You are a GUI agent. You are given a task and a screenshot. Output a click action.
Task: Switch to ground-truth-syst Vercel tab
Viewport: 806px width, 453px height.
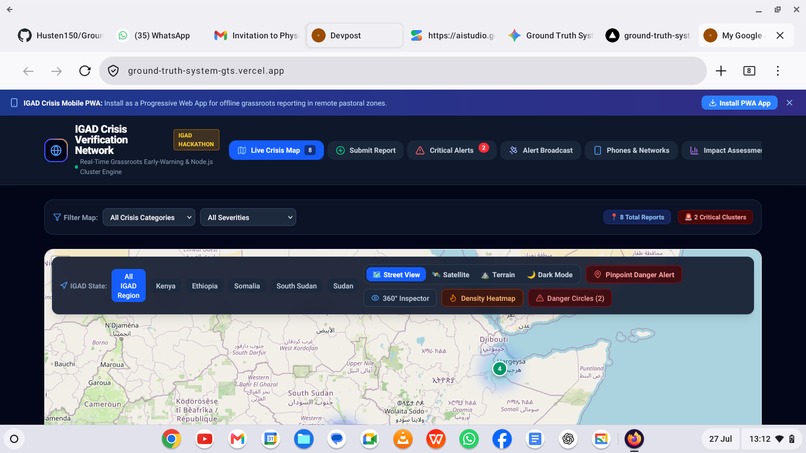648,35
